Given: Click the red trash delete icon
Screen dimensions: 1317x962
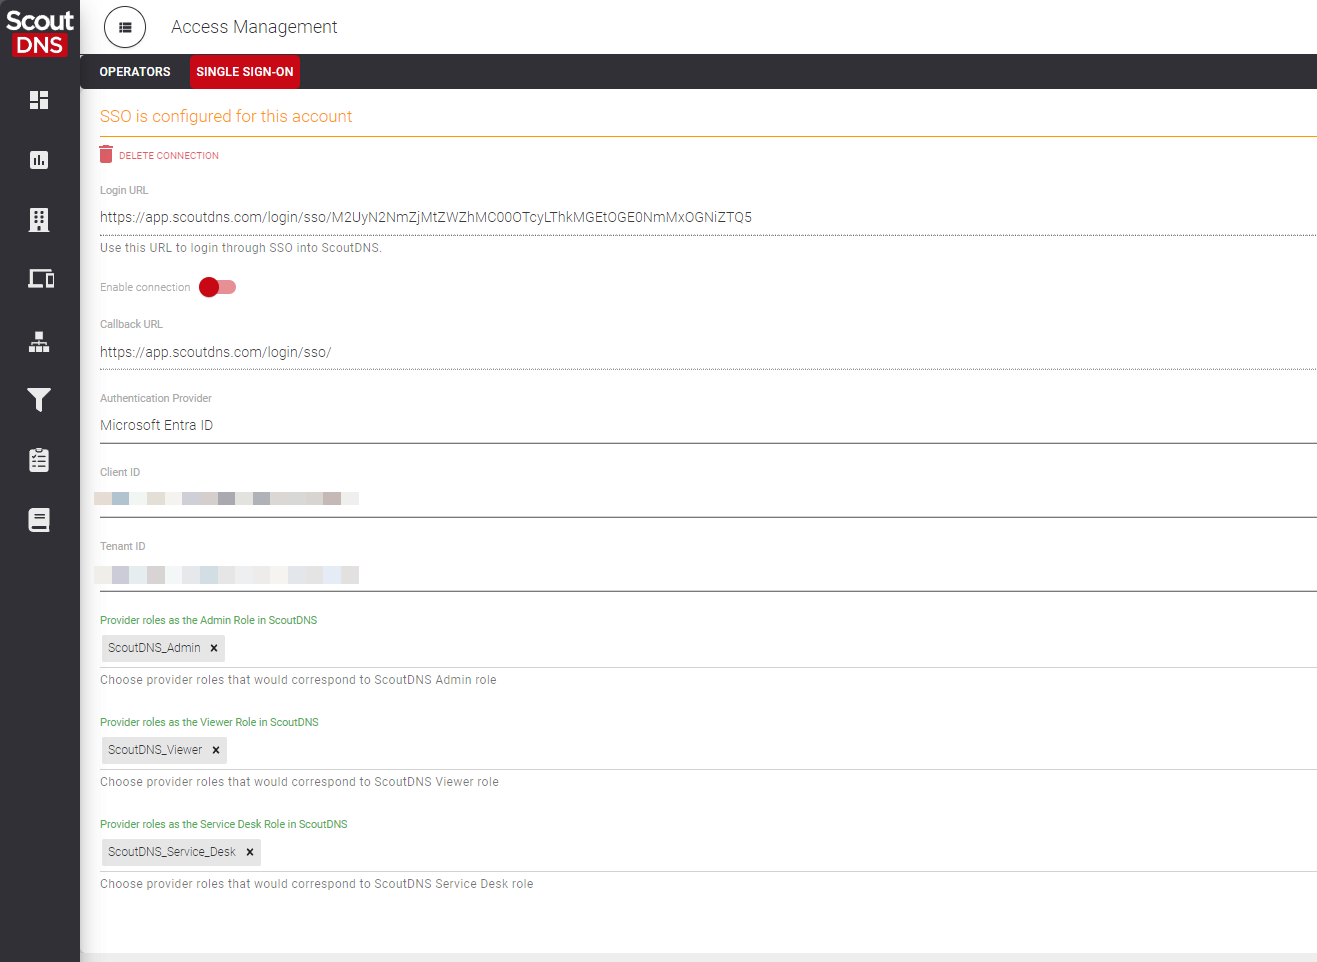Looking at the screenshot, I should tap(106, 154).
